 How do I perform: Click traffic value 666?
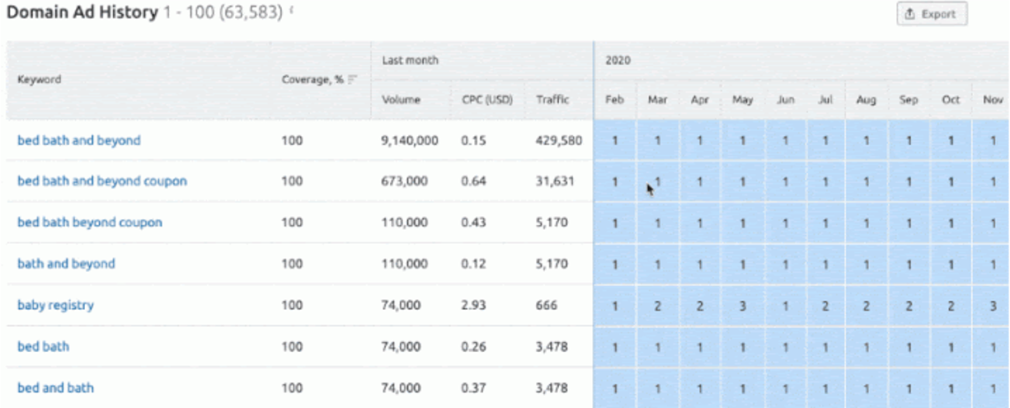pyautogui.click(x=546, y=305)
